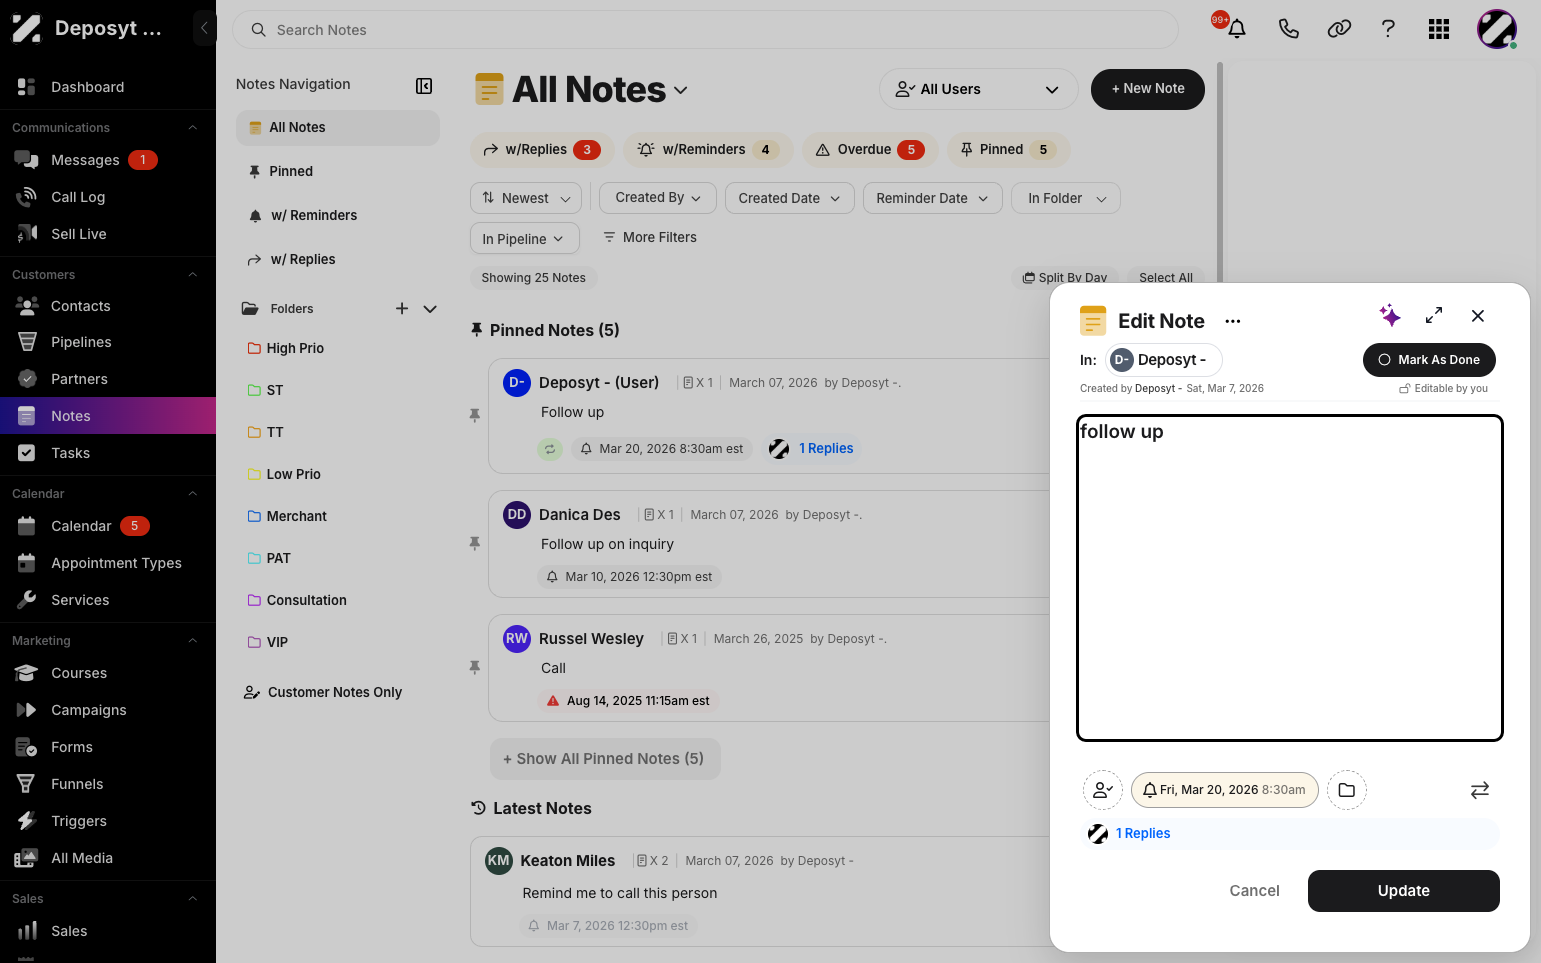Screen dimensions: 1541x963
Task: Collapse the Notes Navigation panel icon
Action: 424,86
